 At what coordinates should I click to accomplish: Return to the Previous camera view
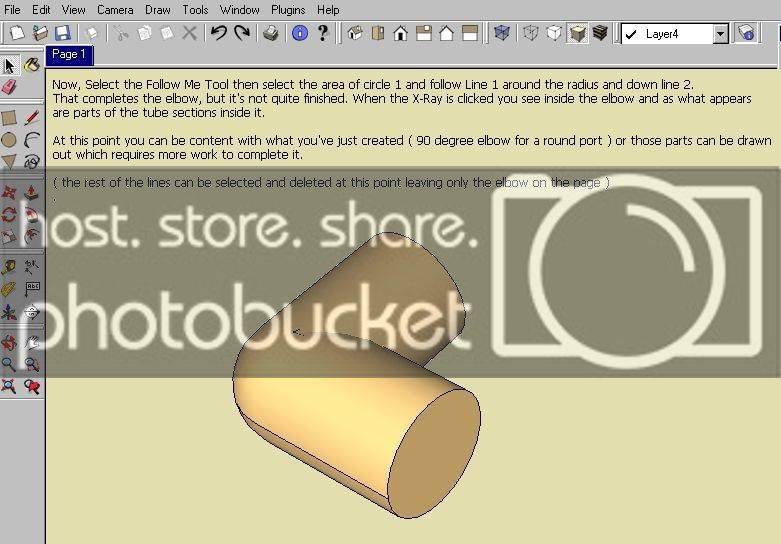[x=32, y=386]
